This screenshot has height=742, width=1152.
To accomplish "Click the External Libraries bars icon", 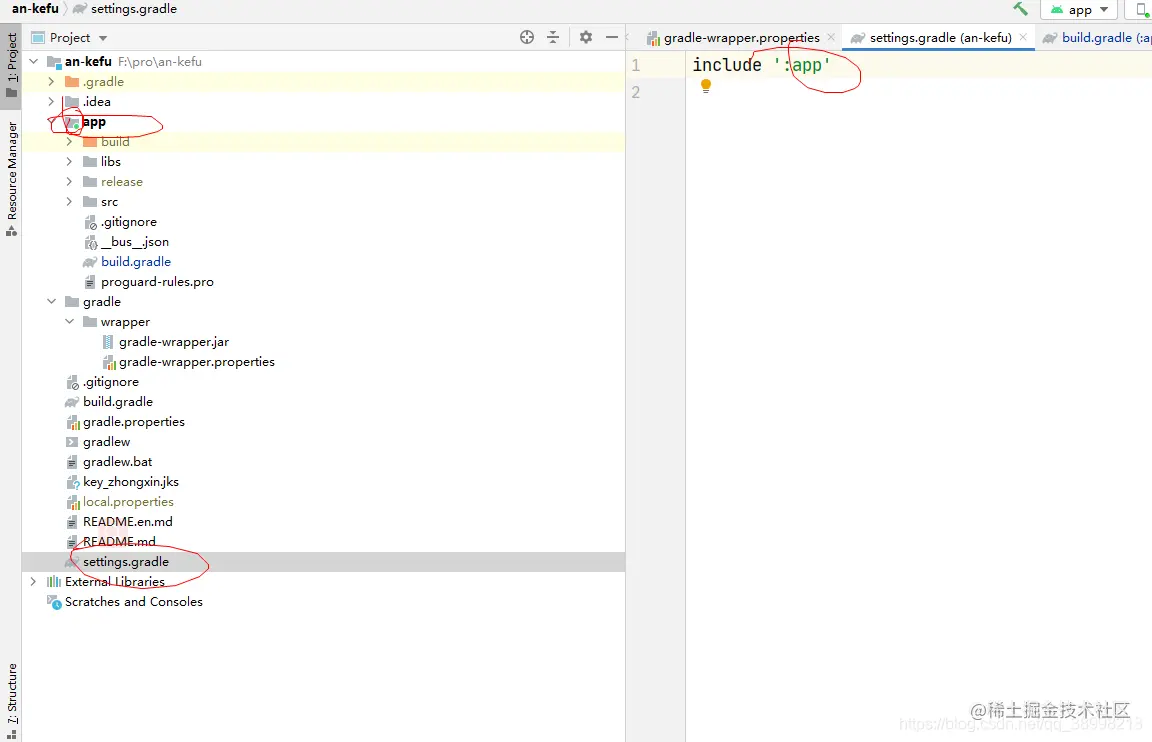I will (54, 582).
